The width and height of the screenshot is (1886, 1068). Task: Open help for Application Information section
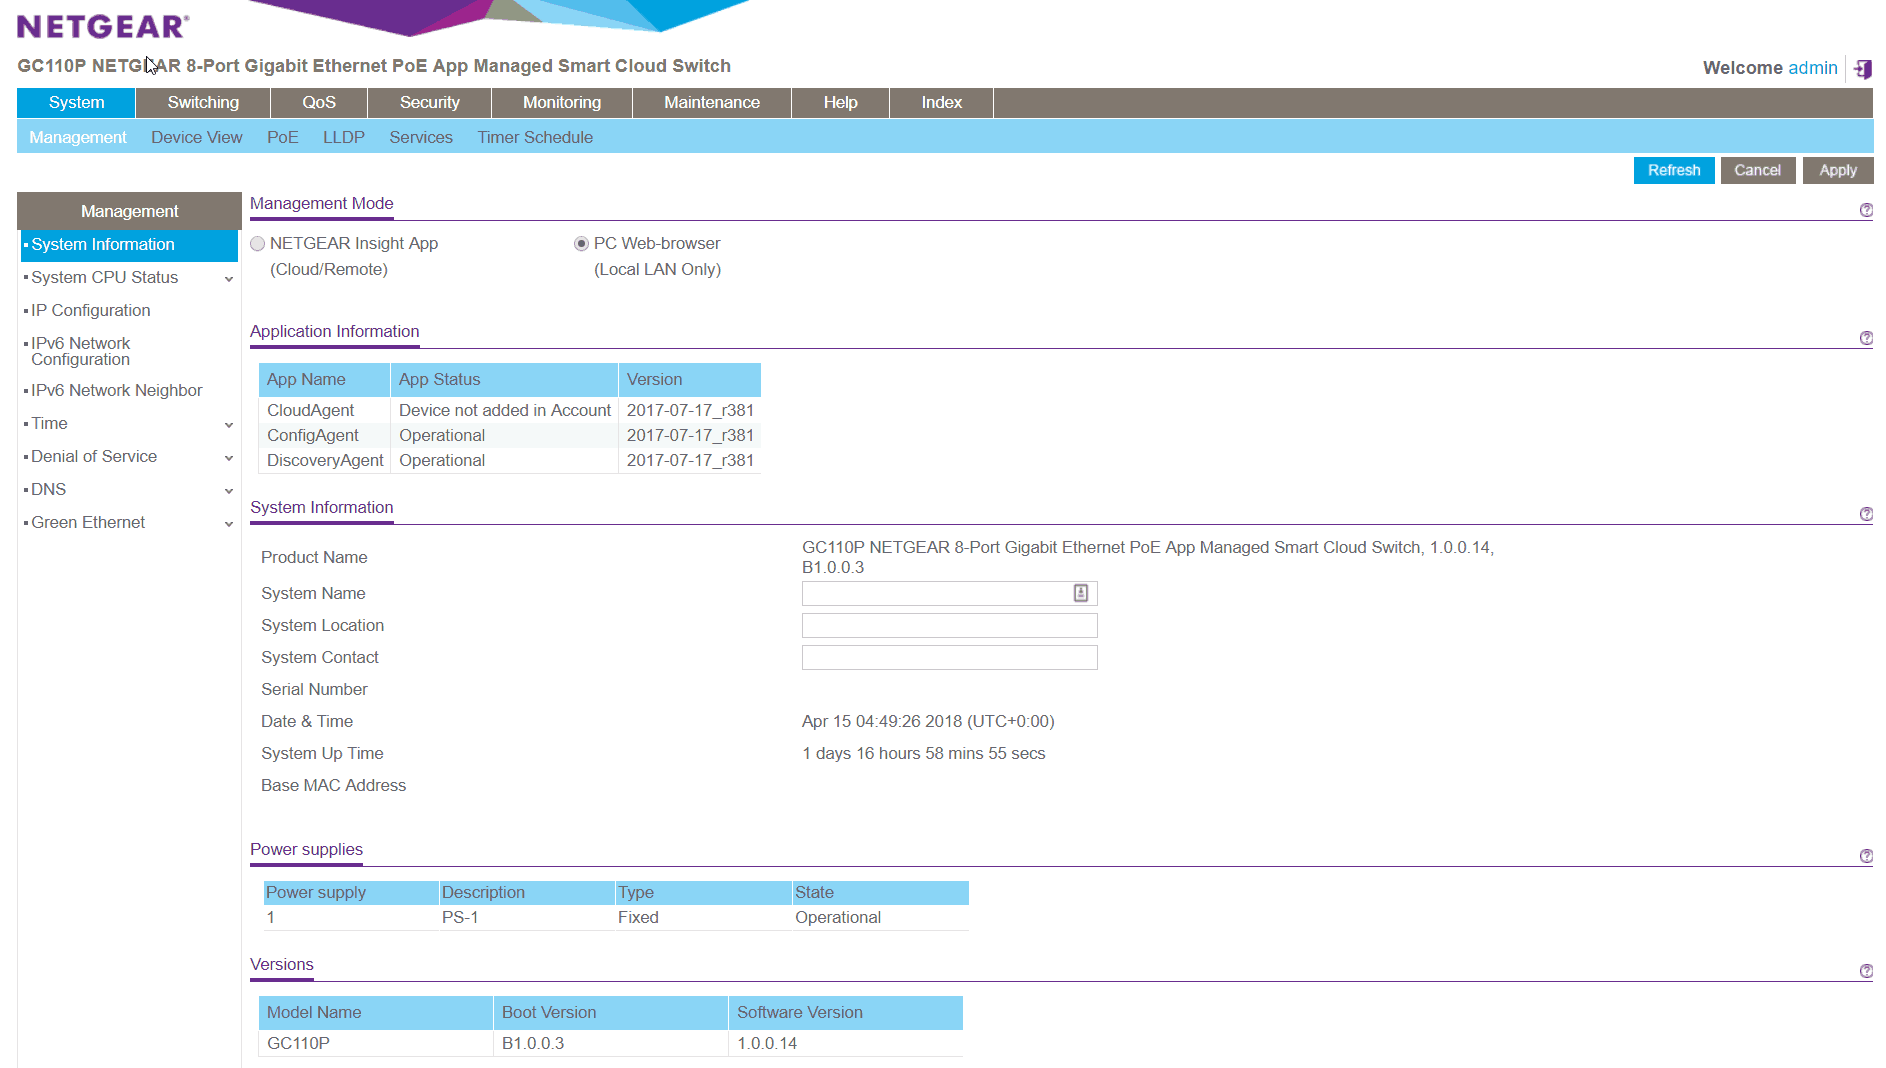[1866, 338]
